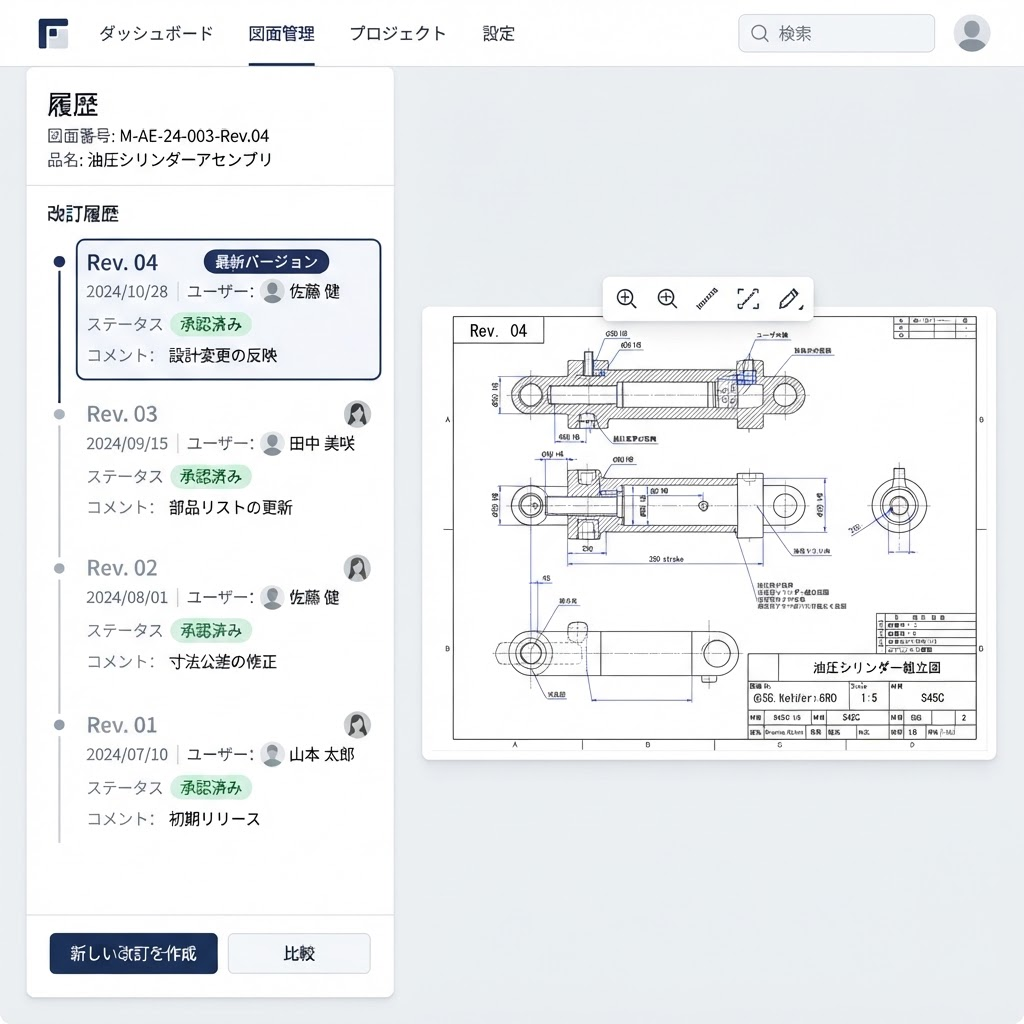This screenshot has height=1024, width=1024.
Task: Click user avatar beside 佐藤 健 in Rev. 02
Action: pyautogui.click(x=272, y=597)
